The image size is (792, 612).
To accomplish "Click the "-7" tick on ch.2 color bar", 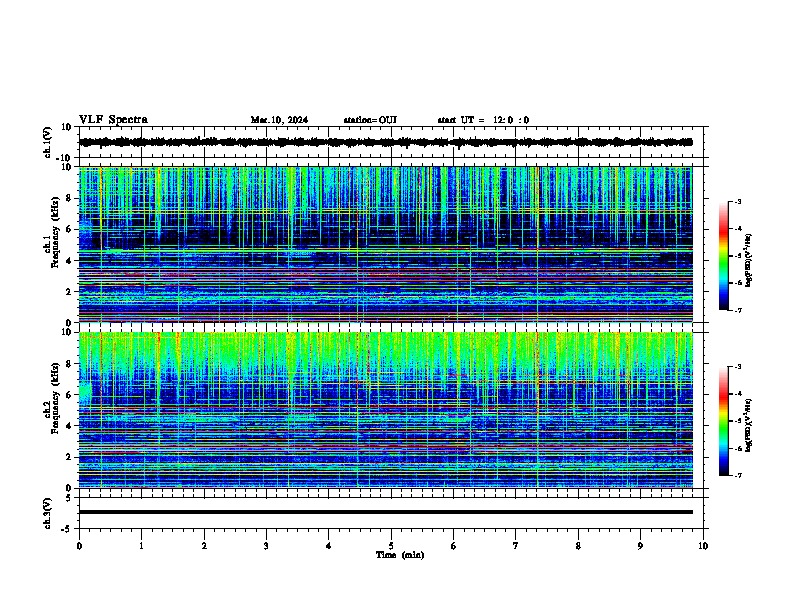I will point(738,475).
